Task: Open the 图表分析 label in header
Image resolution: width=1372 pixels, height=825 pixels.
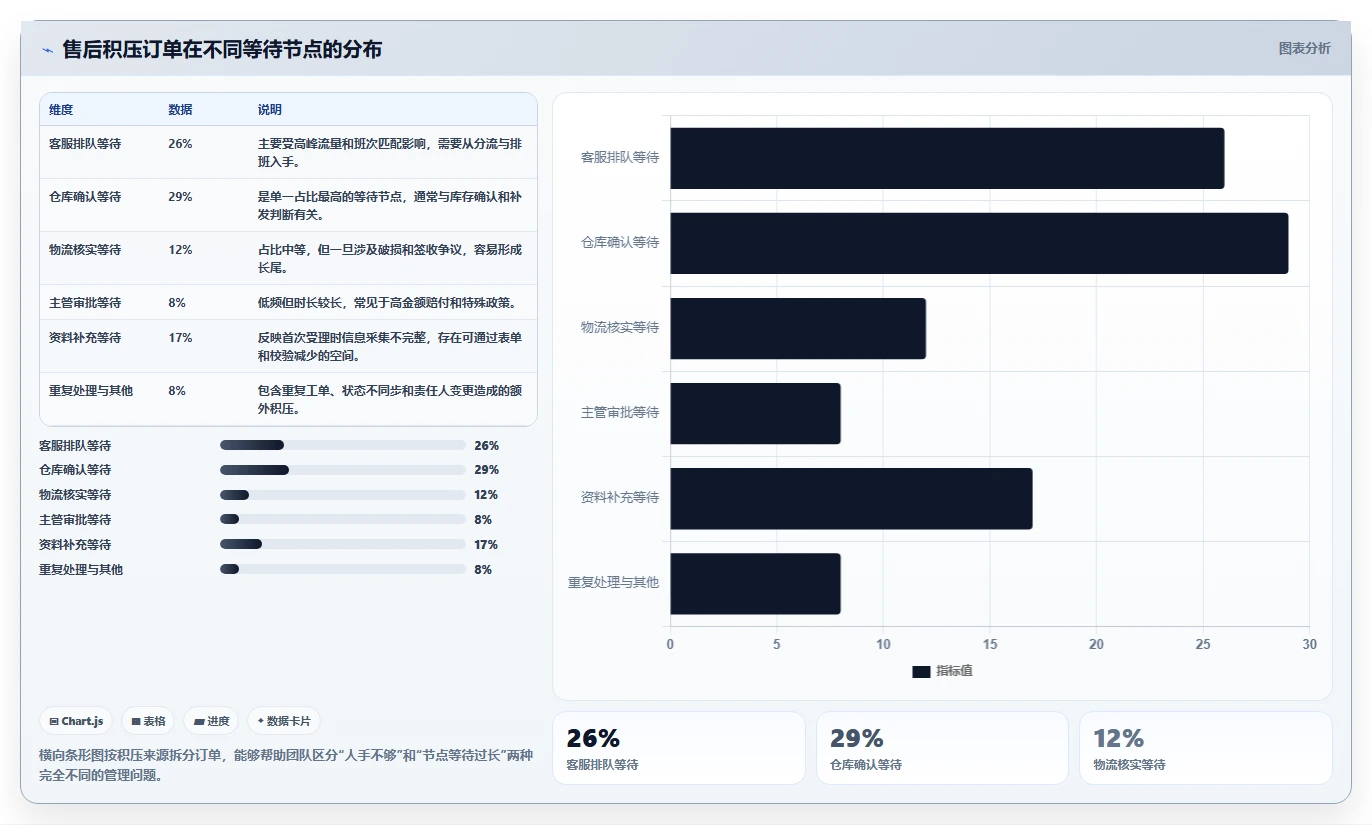Action: [1304, 48]
